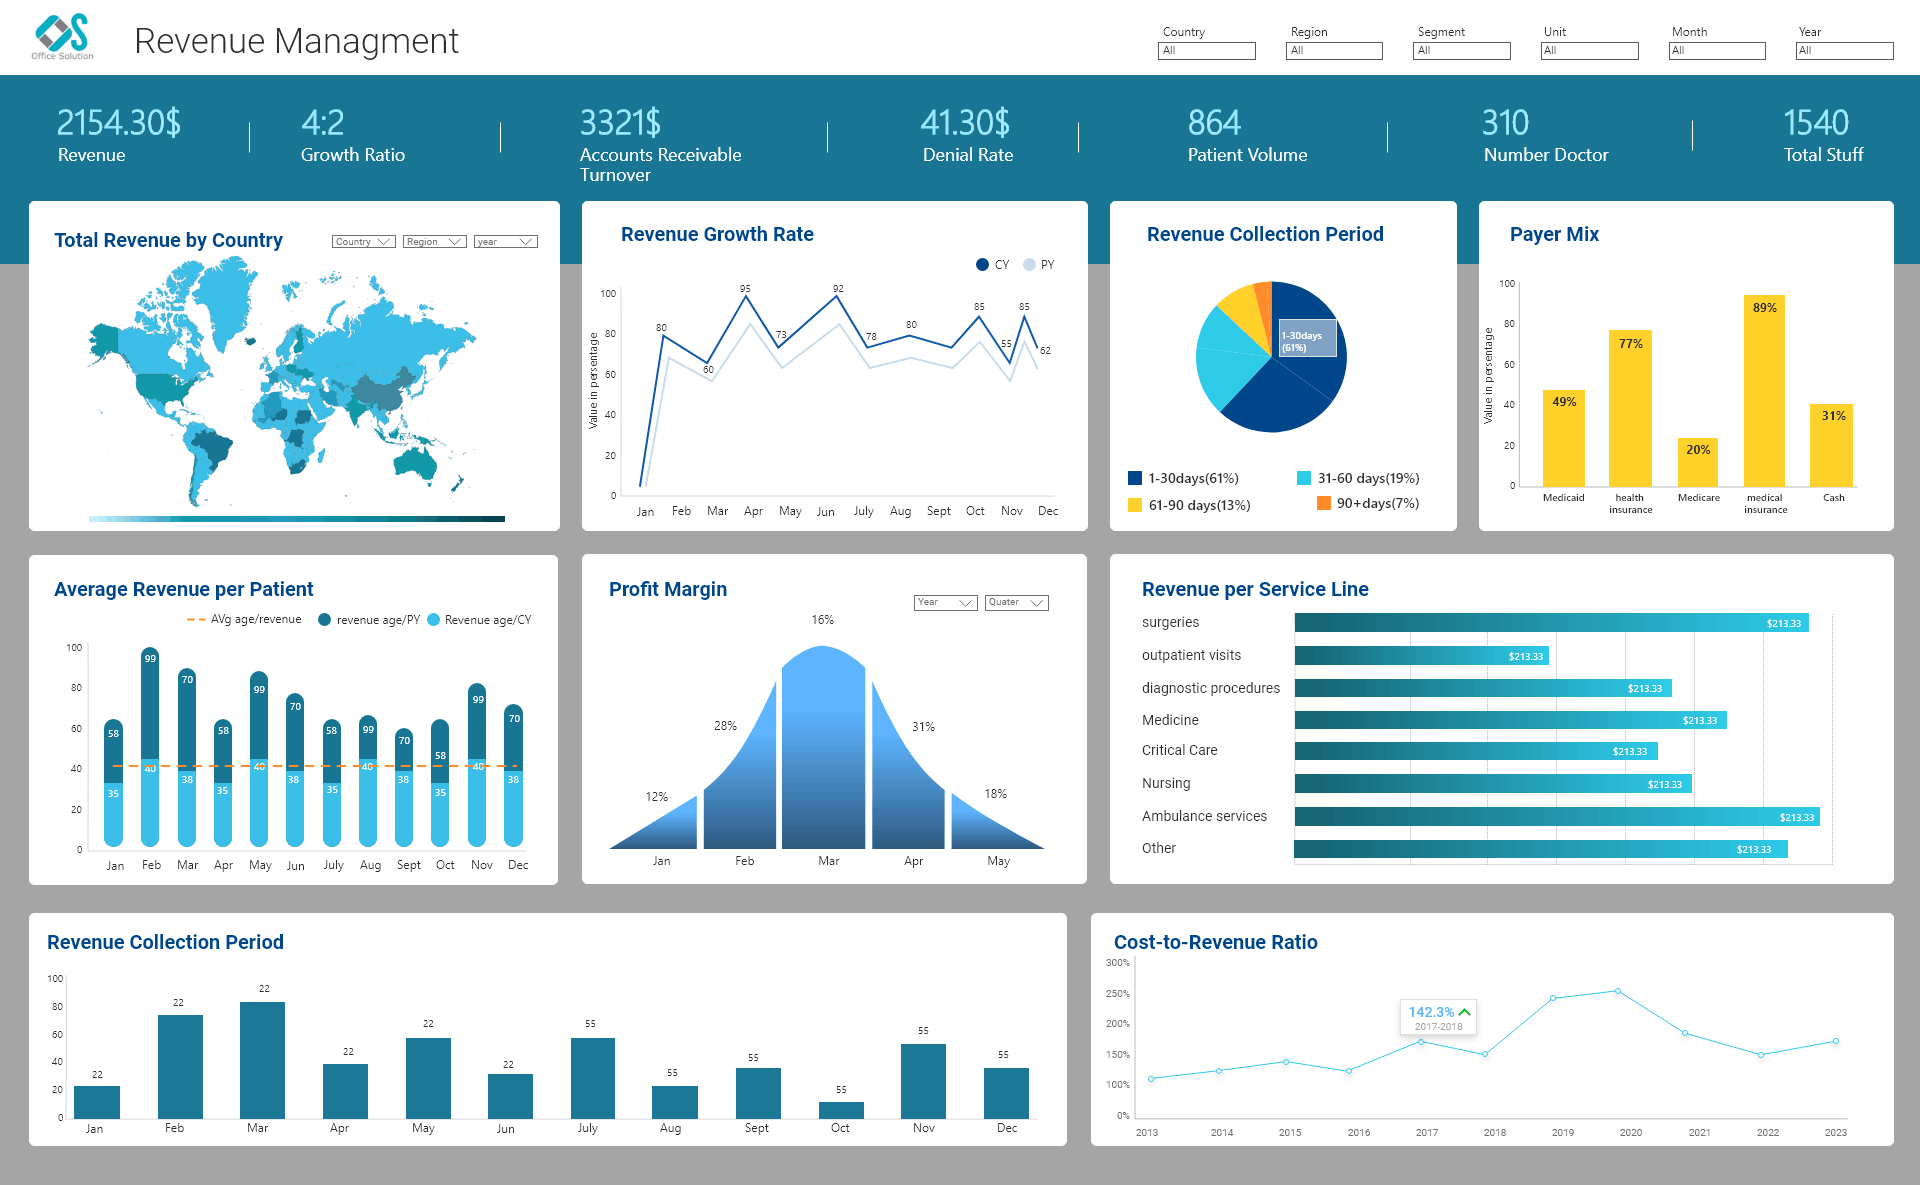Click the Revenue age/CY legend marker
Viewport: 1920px width, 1185px height.
point(433,620)
